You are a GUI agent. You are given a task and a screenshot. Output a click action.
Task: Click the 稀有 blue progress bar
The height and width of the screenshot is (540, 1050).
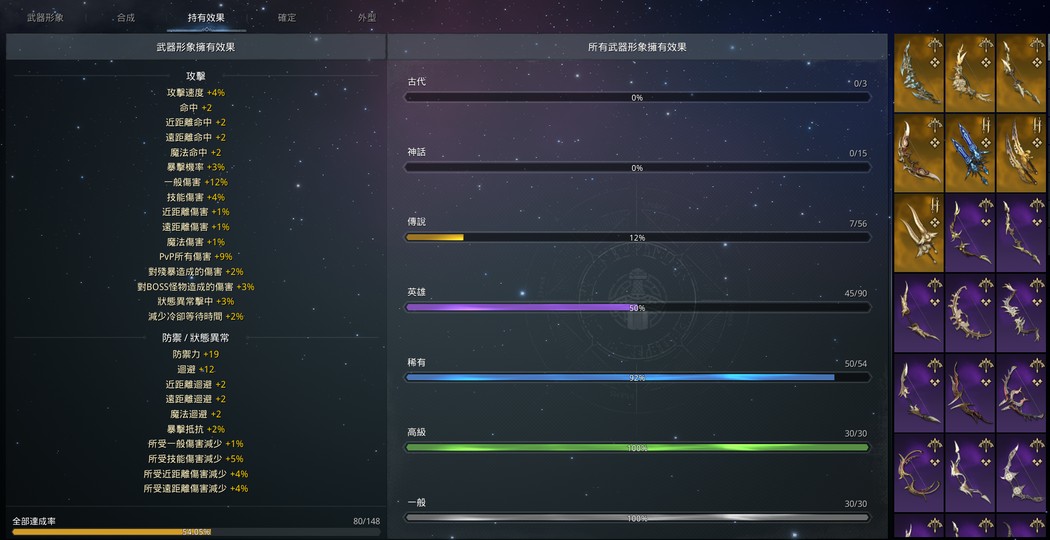pos(637,377)
